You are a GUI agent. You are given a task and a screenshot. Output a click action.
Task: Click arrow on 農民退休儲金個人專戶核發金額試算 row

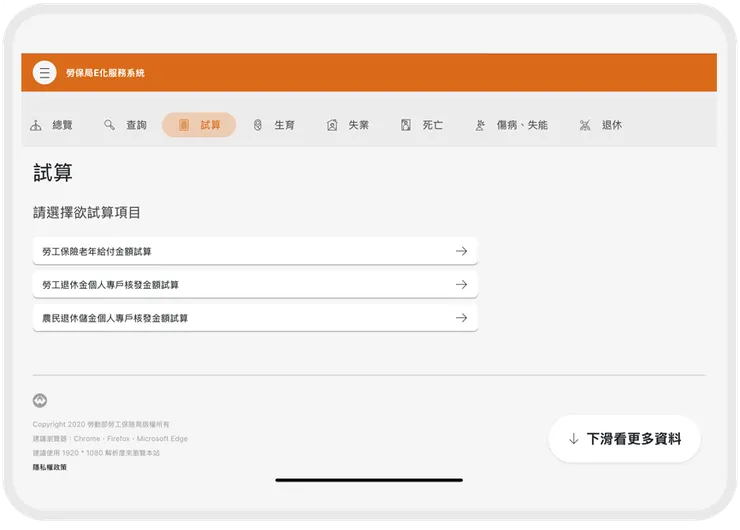point(462,318)
